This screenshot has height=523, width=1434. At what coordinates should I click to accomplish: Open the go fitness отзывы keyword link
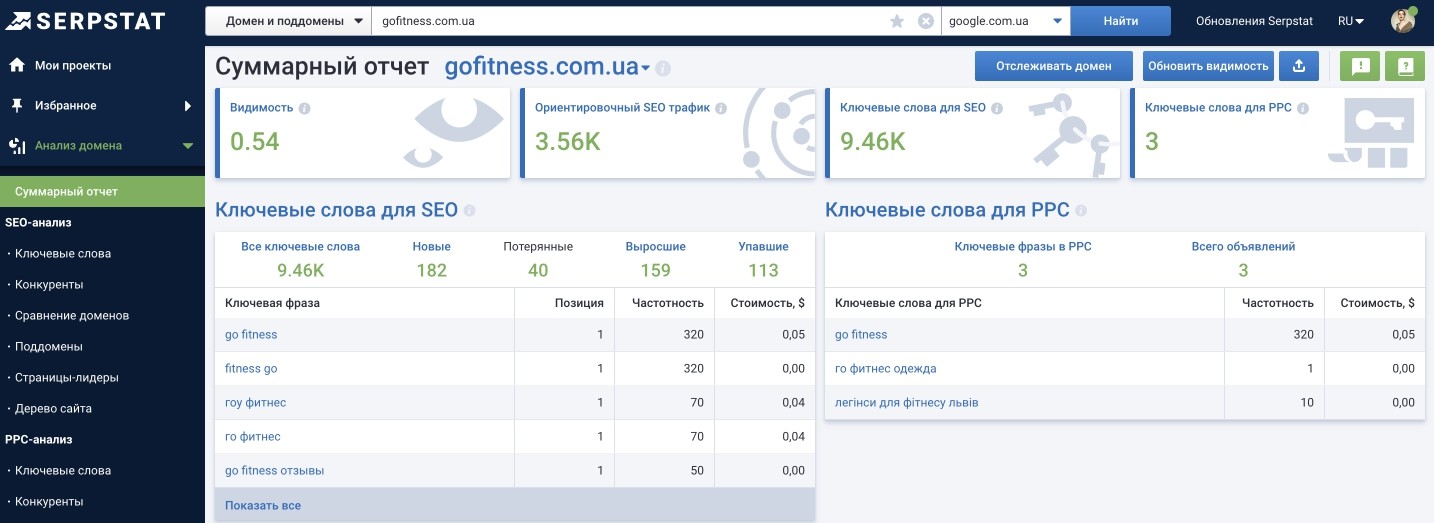point(275,470)
